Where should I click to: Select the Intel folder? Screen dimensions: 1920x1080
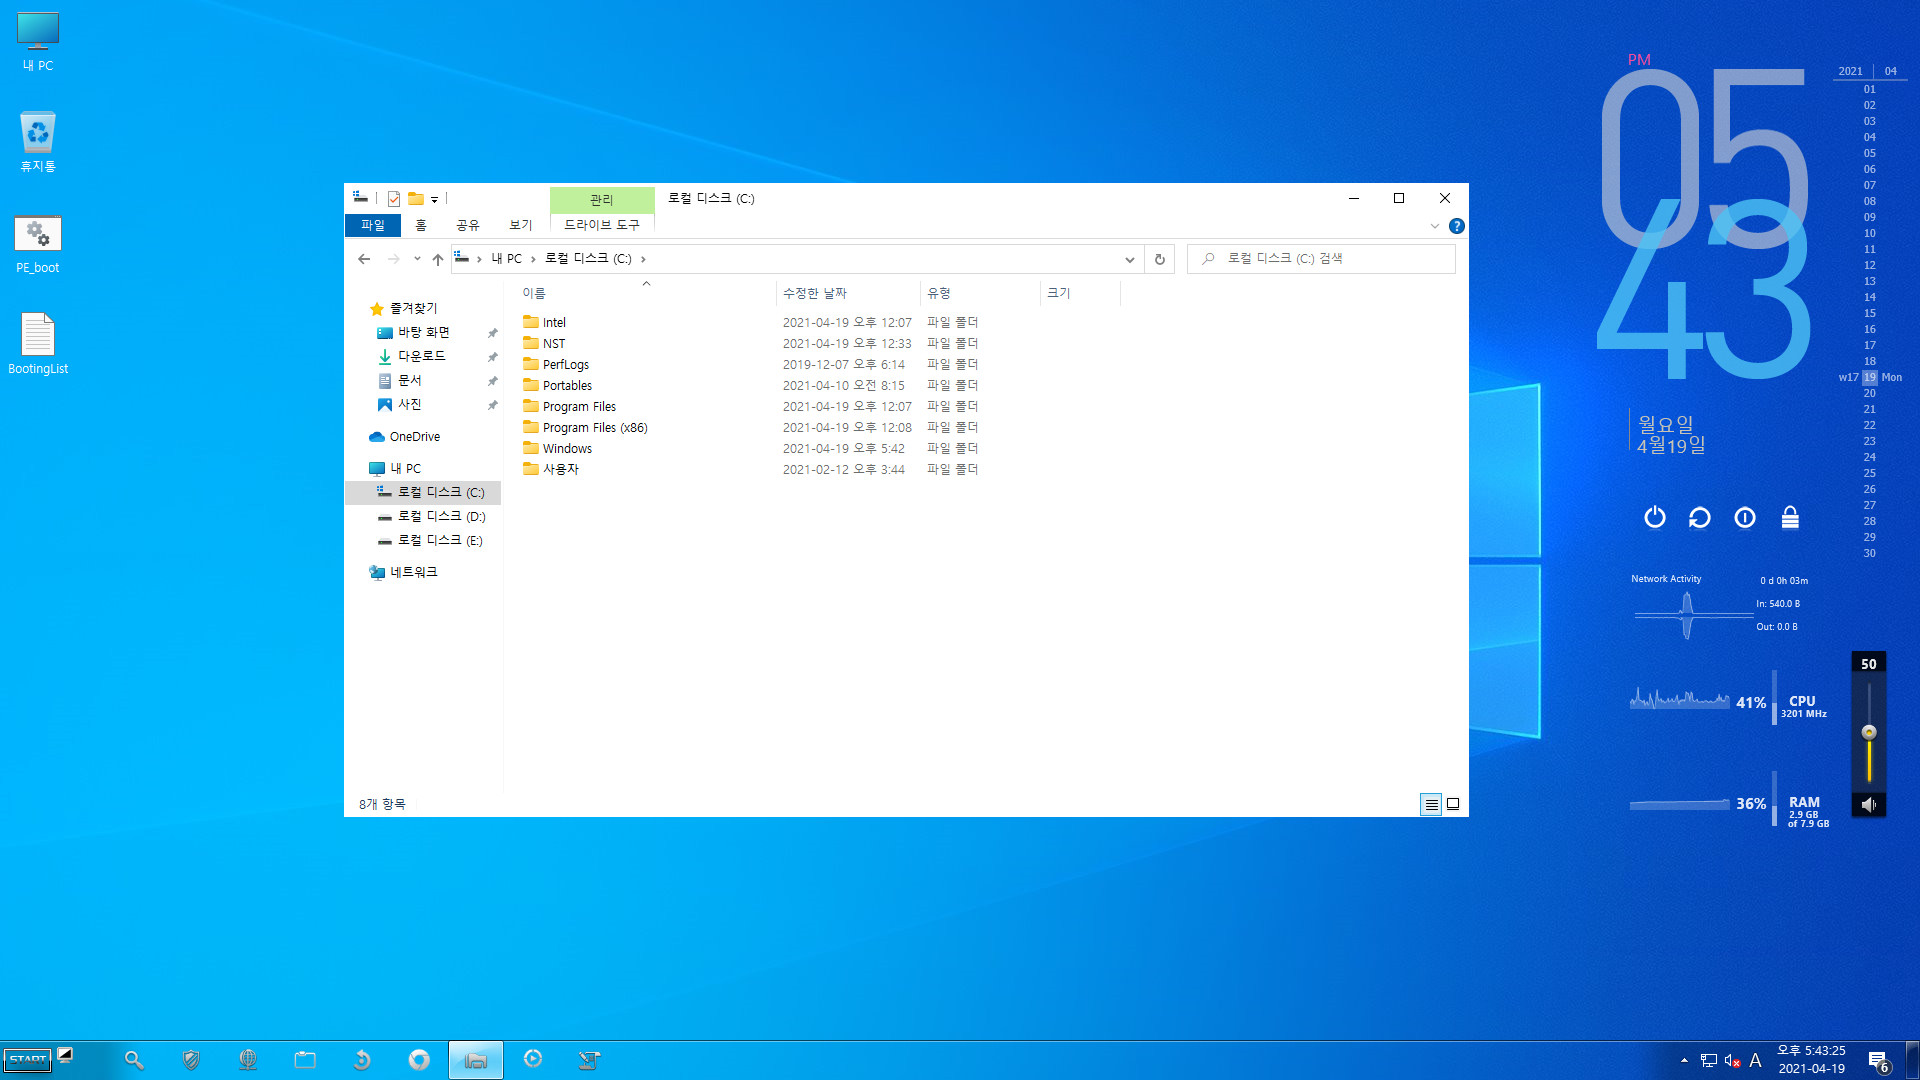tap(553, 323)
